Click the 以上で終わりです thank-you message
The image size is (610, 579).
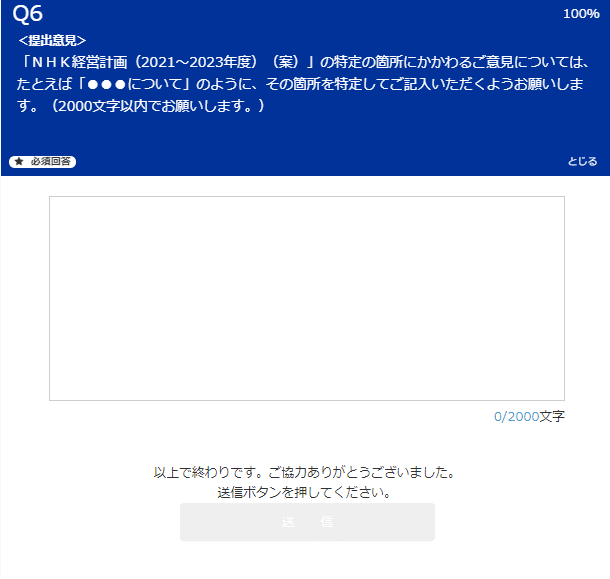point(304,472)
